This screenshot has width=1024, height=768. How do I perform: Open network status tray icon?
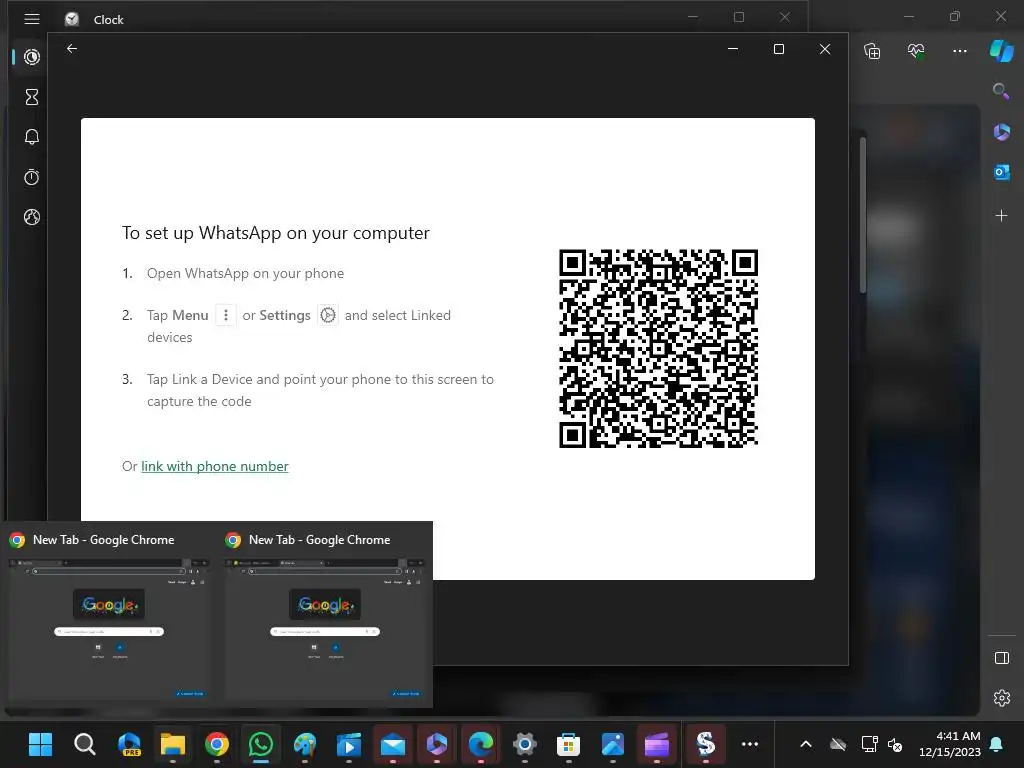click(869, 744)
